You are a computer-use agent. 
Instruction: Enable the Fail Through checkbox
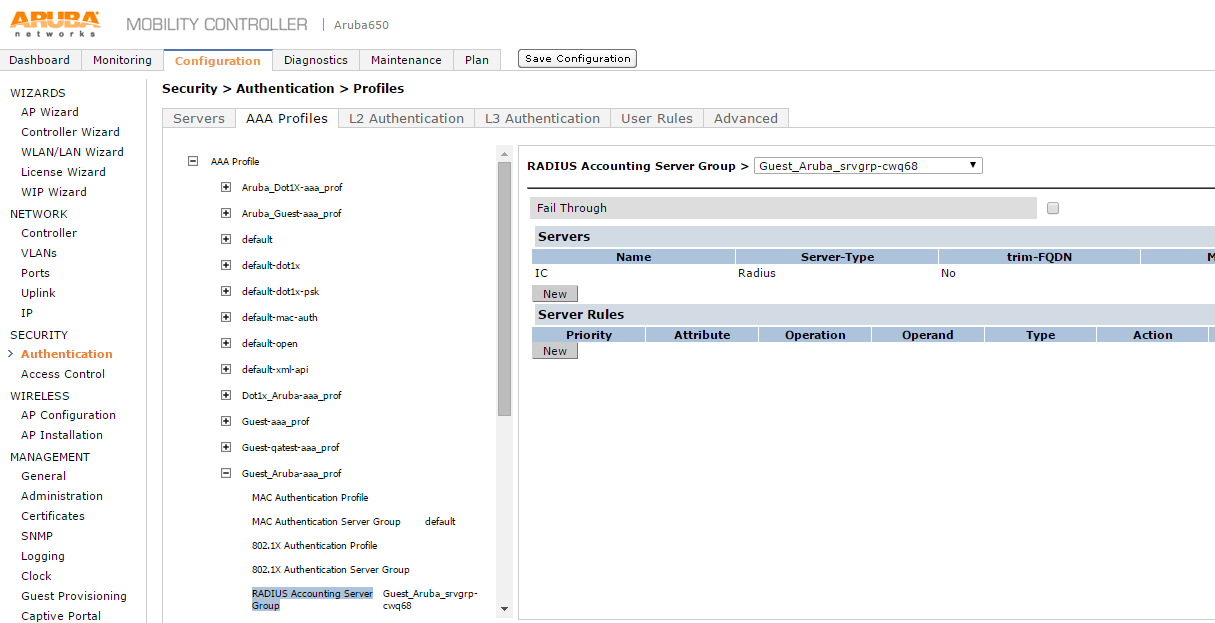pyautogui.click(x=1053, y=208)
